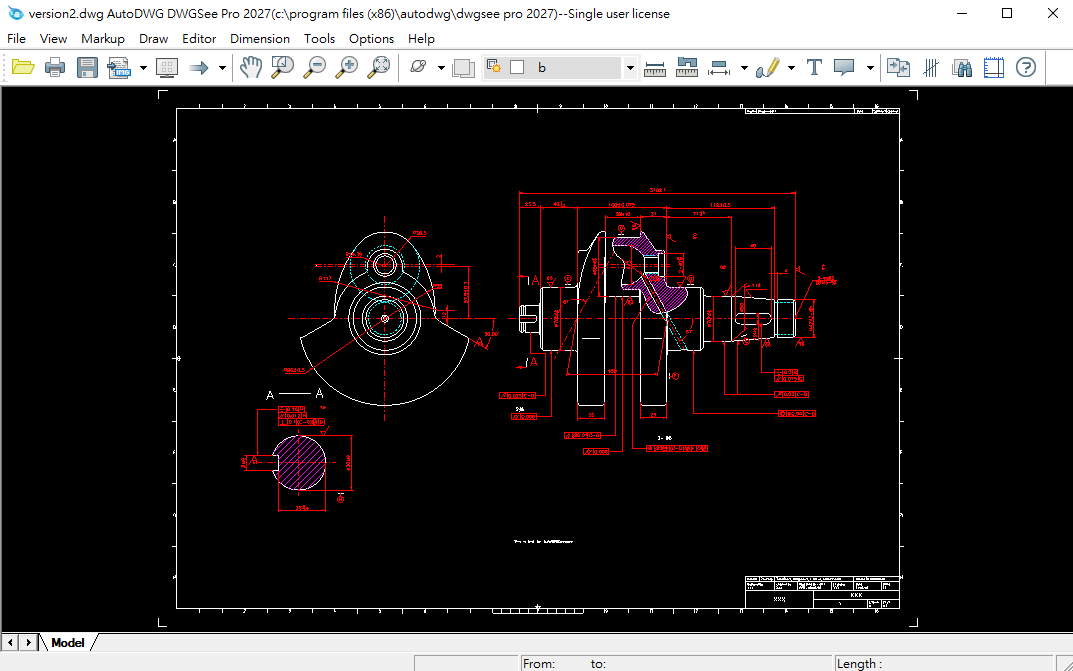
Task: Open a drawing file with the folder icon
Action: 22,68
